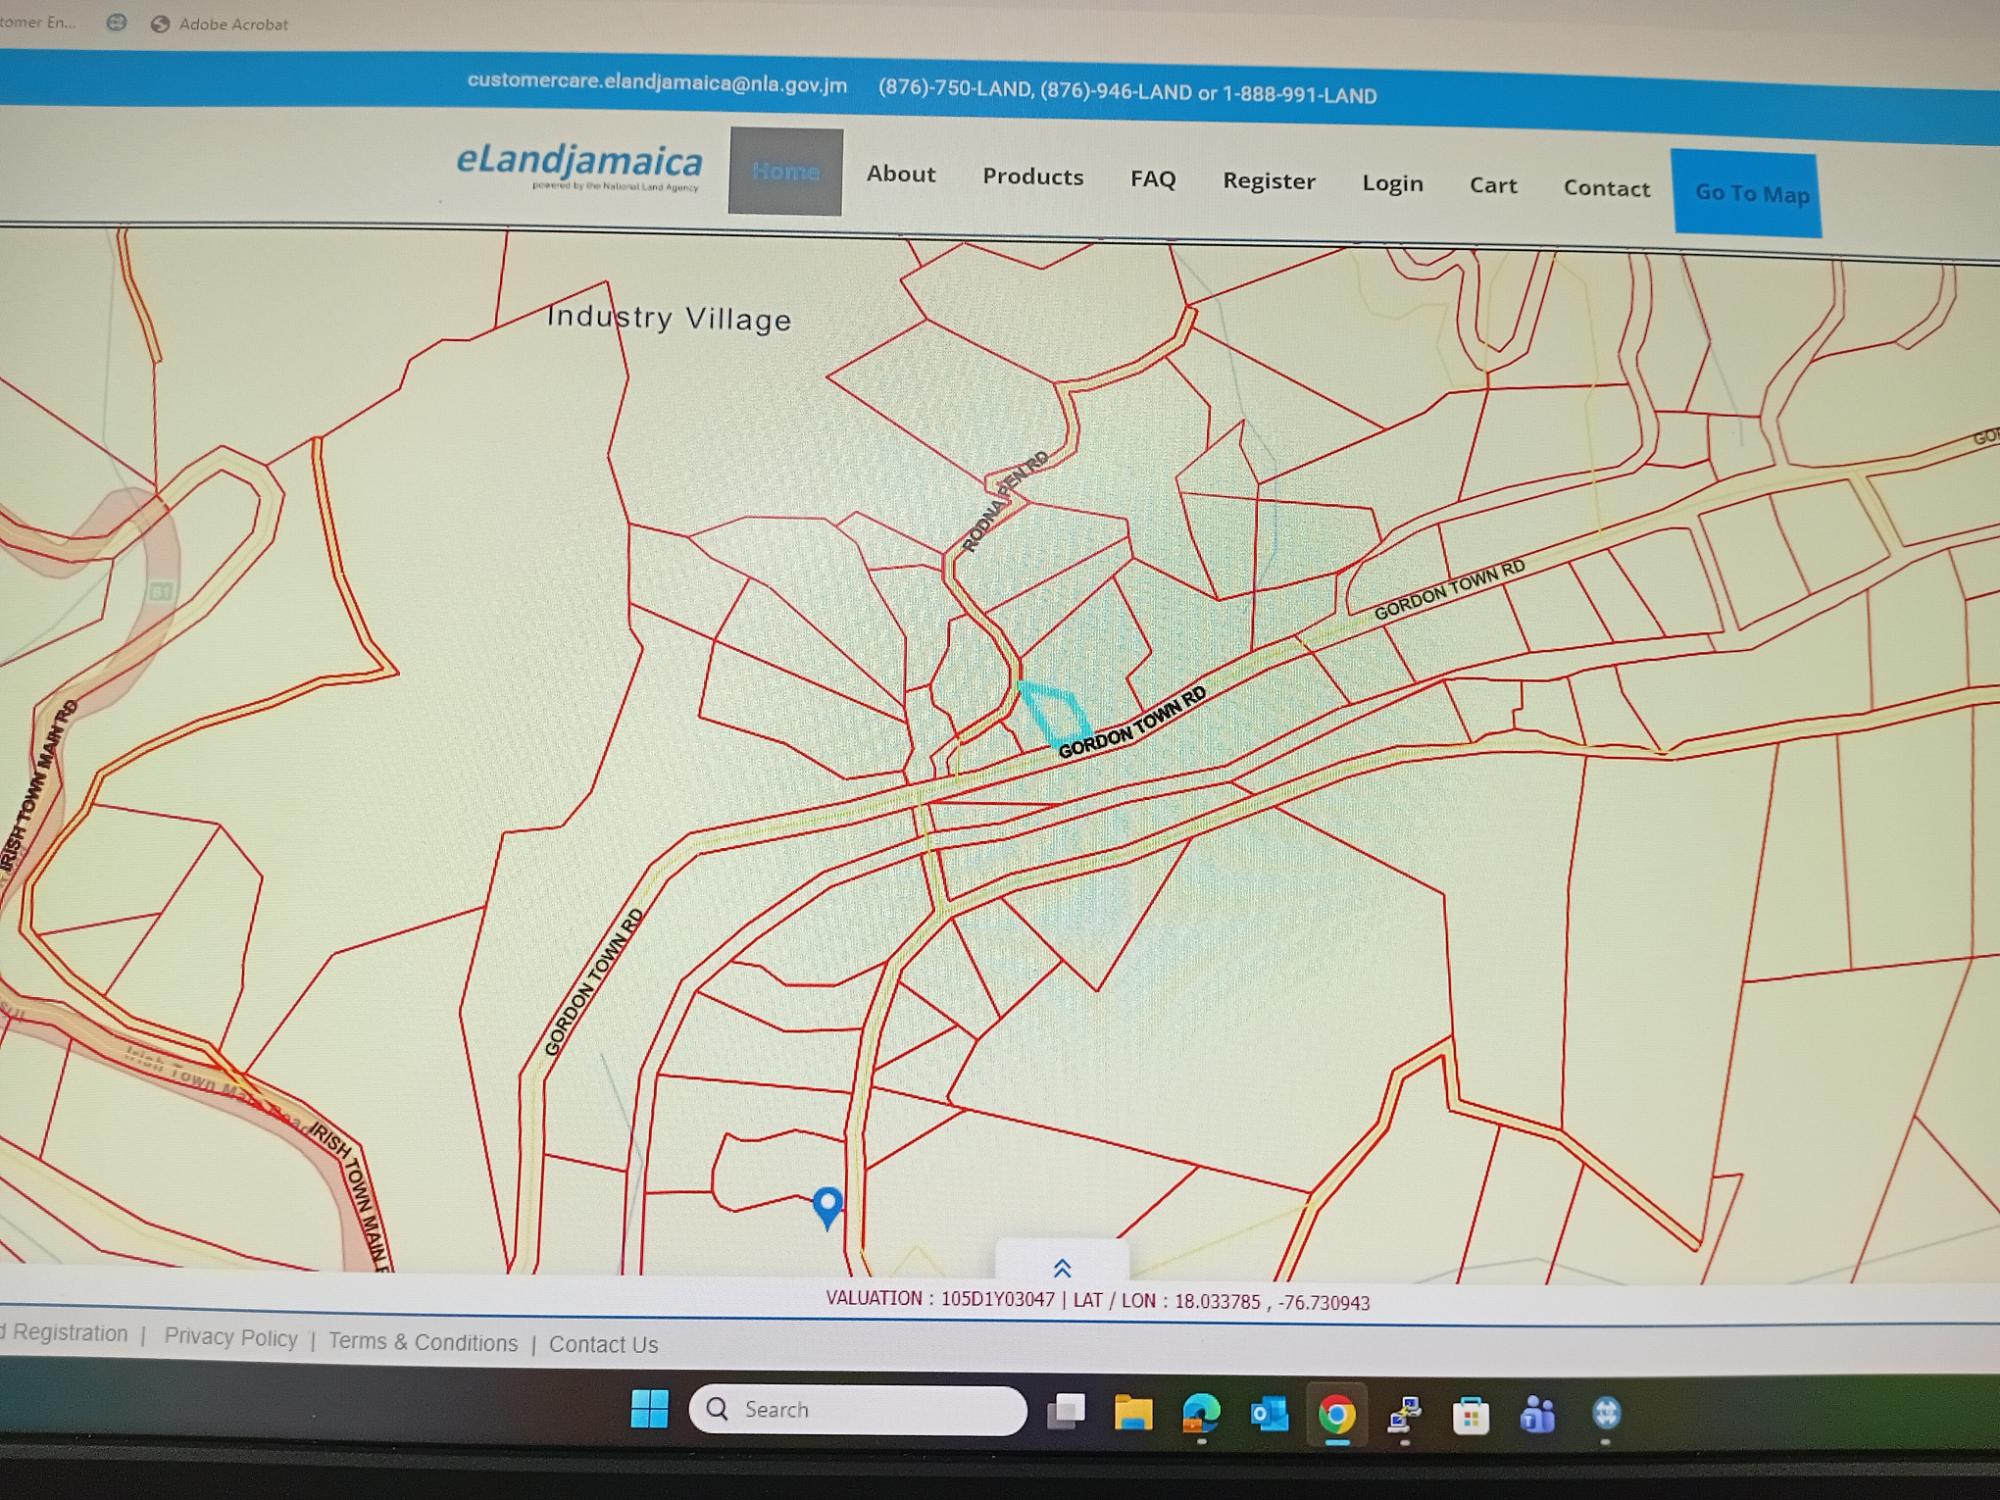
Task: Open the Home menu item
Action: (785, 171)
